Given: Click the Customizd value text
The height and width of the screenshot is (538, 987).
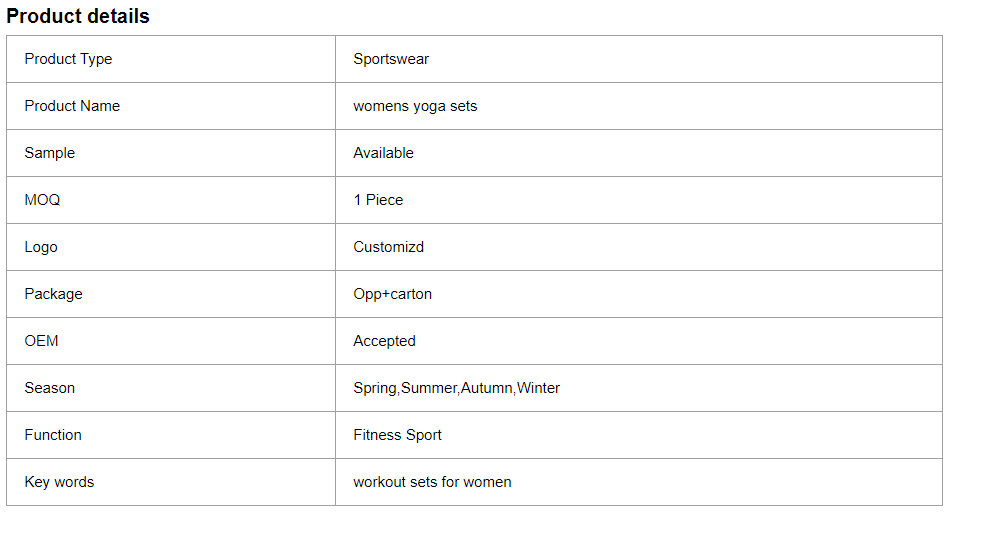Looking at the screenshot, I should 388,247.
